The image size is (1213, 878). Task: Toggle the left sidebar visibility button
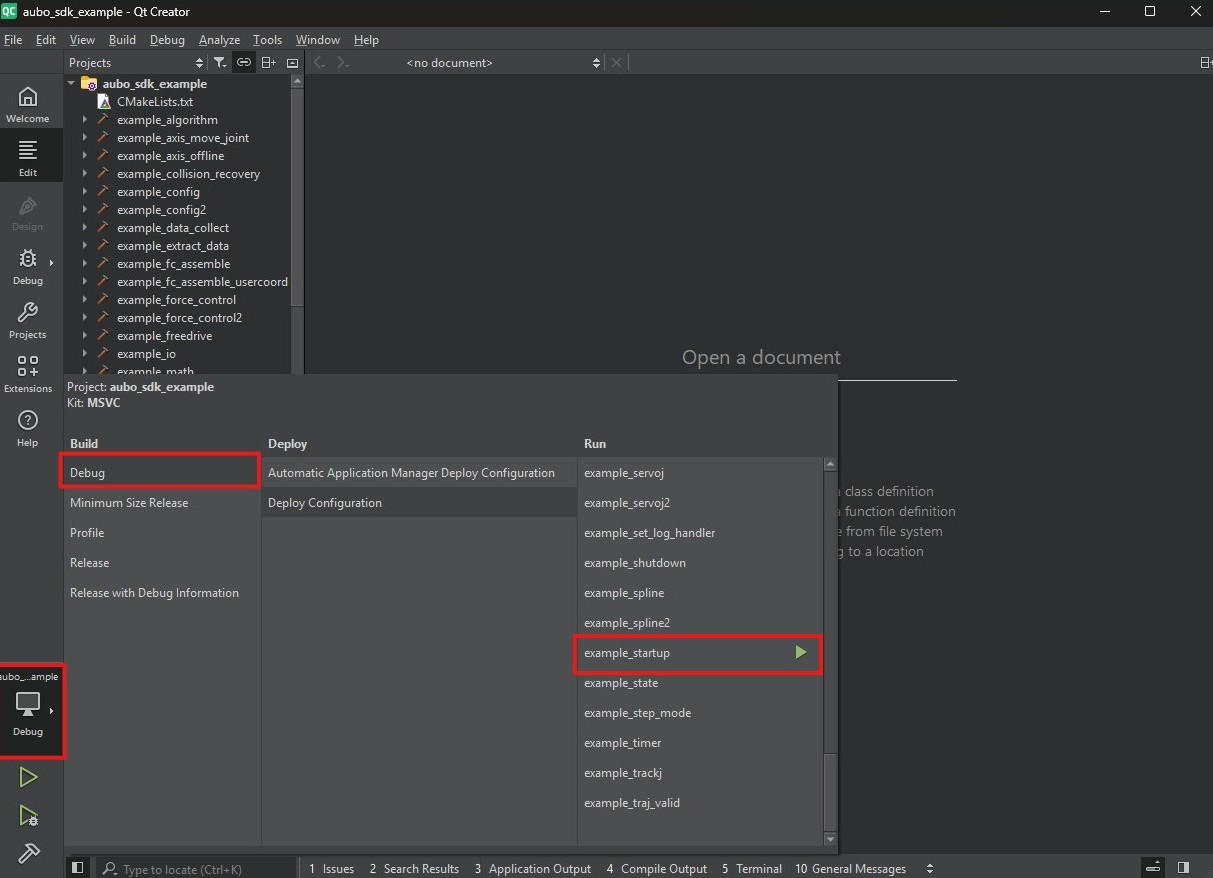77,868
